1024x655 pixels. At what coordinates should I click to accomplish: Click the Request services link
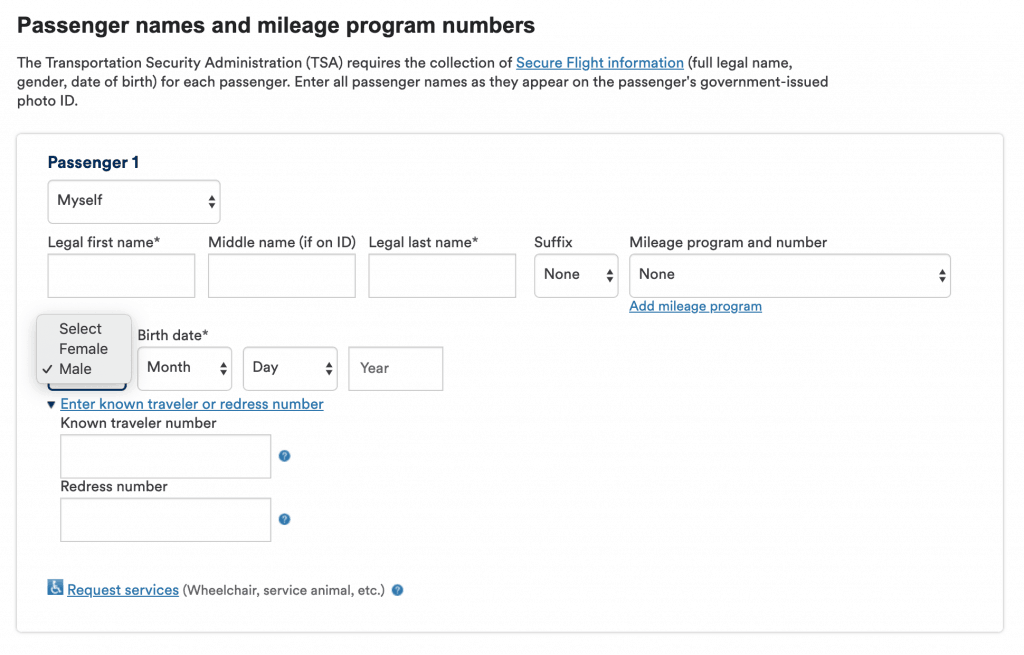[123, 590]
